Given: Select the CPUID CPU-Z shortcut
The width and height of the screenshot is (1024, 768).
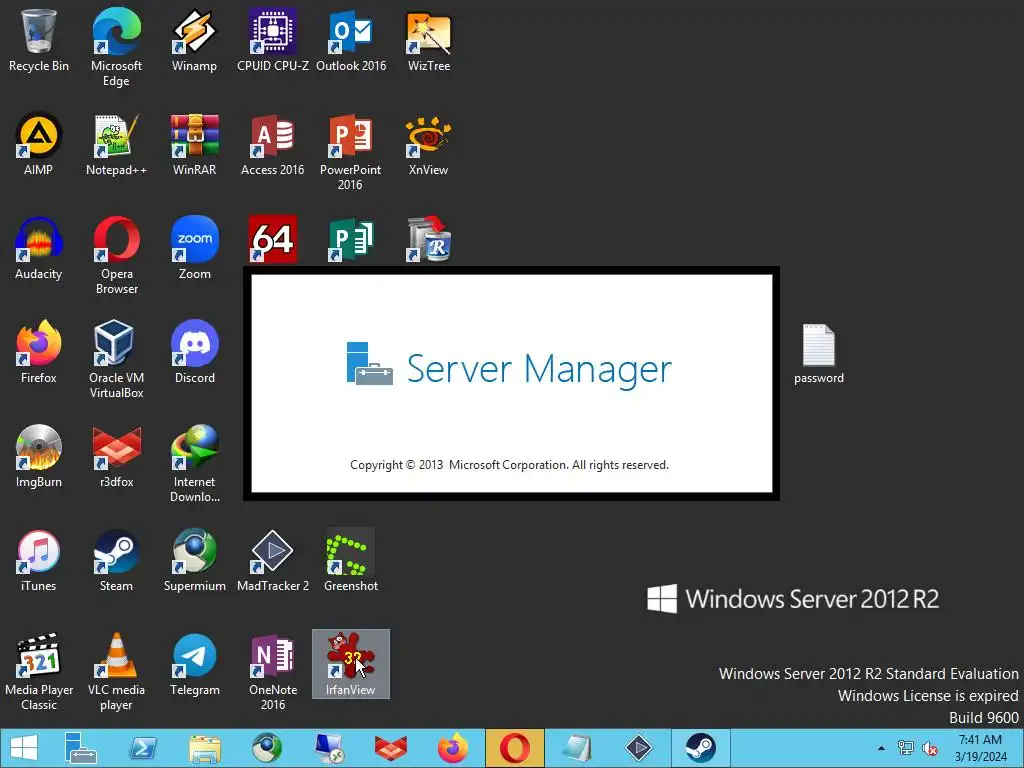Looking at the screenshot, I should (272, 40).
